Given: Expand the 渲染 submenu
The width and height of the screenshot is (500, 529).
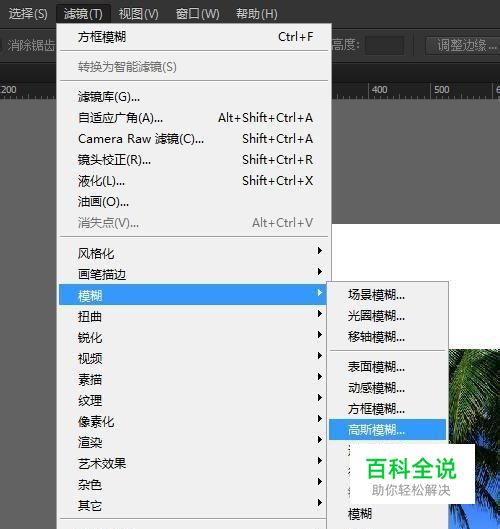Looking at the screenshot, I should (x=193, y=442).
